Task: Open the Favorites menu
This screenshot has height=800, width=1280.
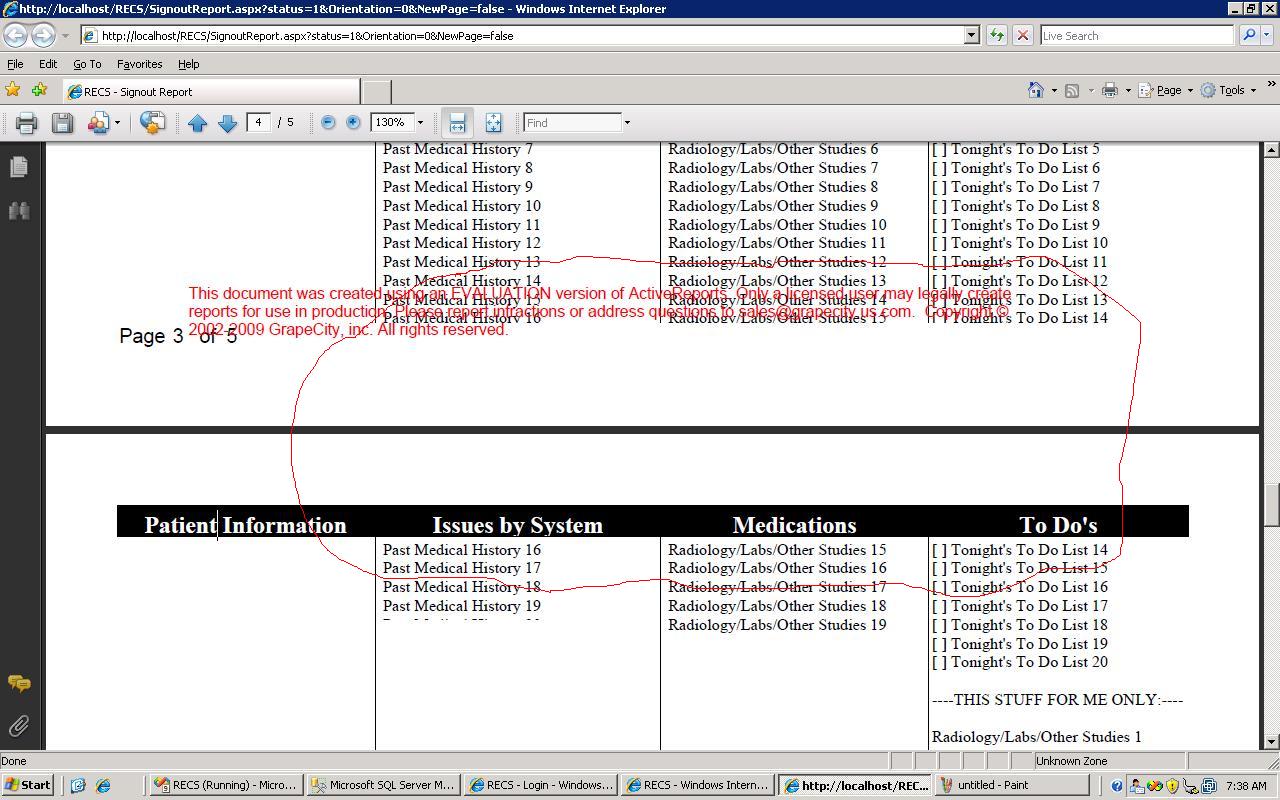Action: (x=139, y=63)
